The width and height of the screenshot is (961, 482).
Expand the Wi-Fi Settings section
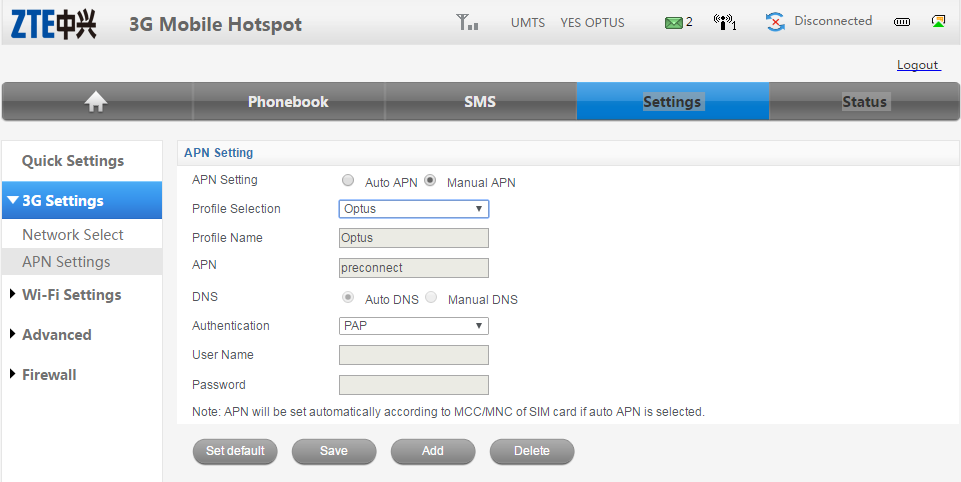(x=71, y=295)
